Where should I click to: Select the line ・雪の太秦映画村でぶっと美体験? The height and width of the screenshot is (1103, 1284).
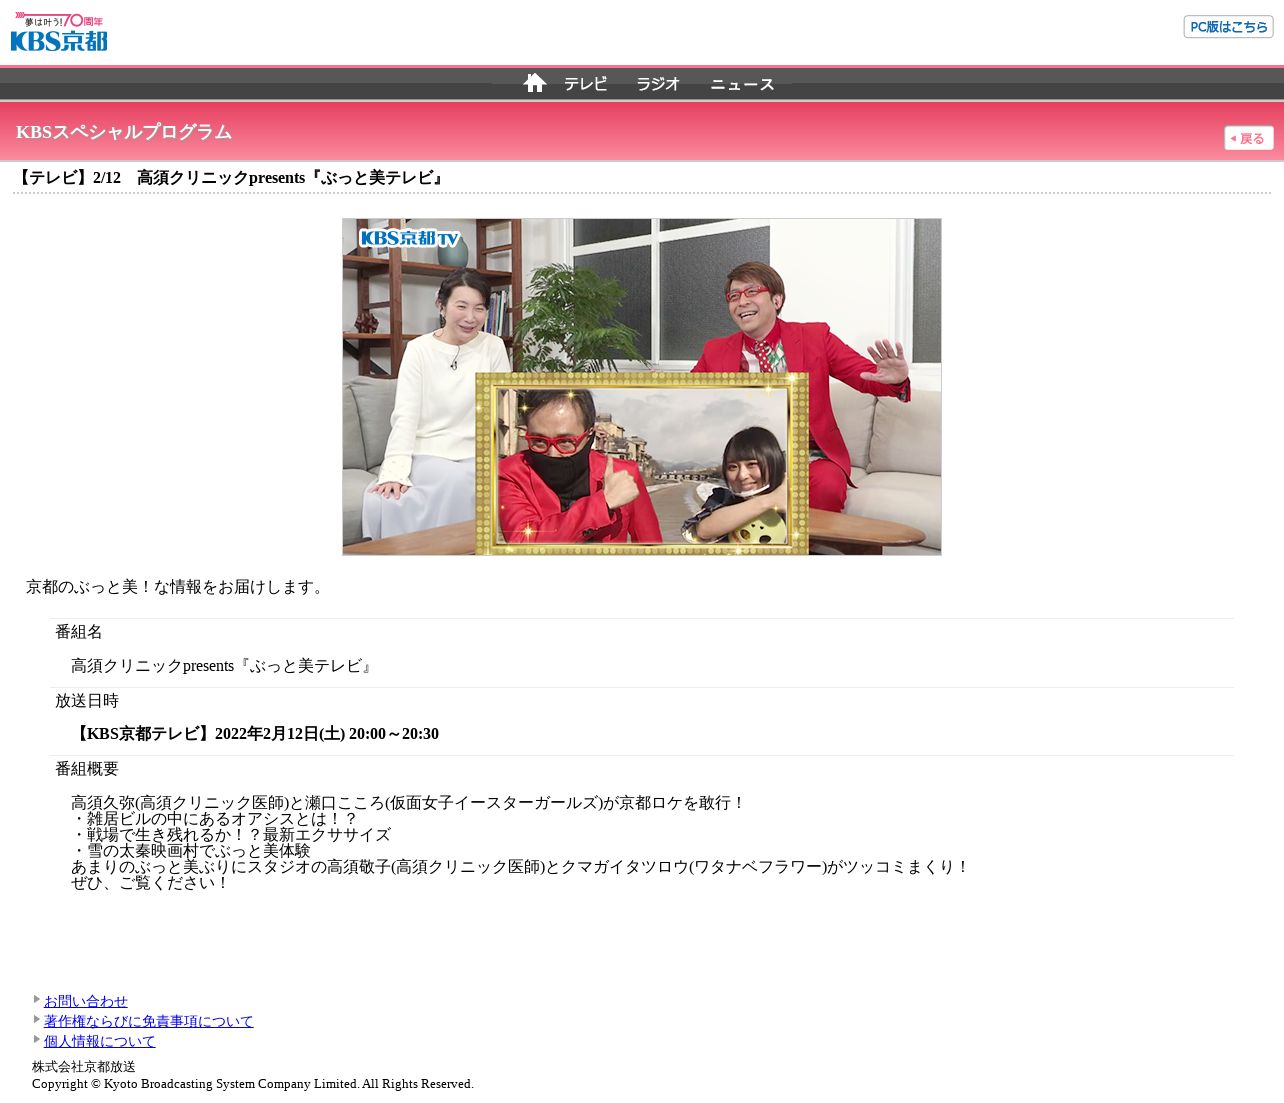pyautogui.click(x=191, y=851)
